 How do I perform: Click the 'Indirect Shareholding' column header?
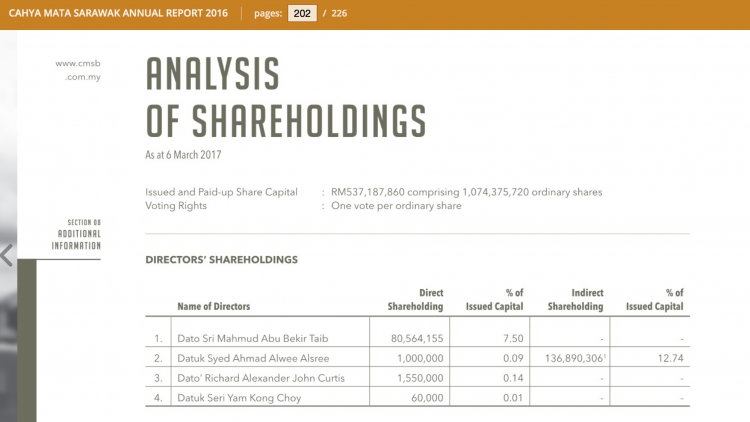[575, 300]
